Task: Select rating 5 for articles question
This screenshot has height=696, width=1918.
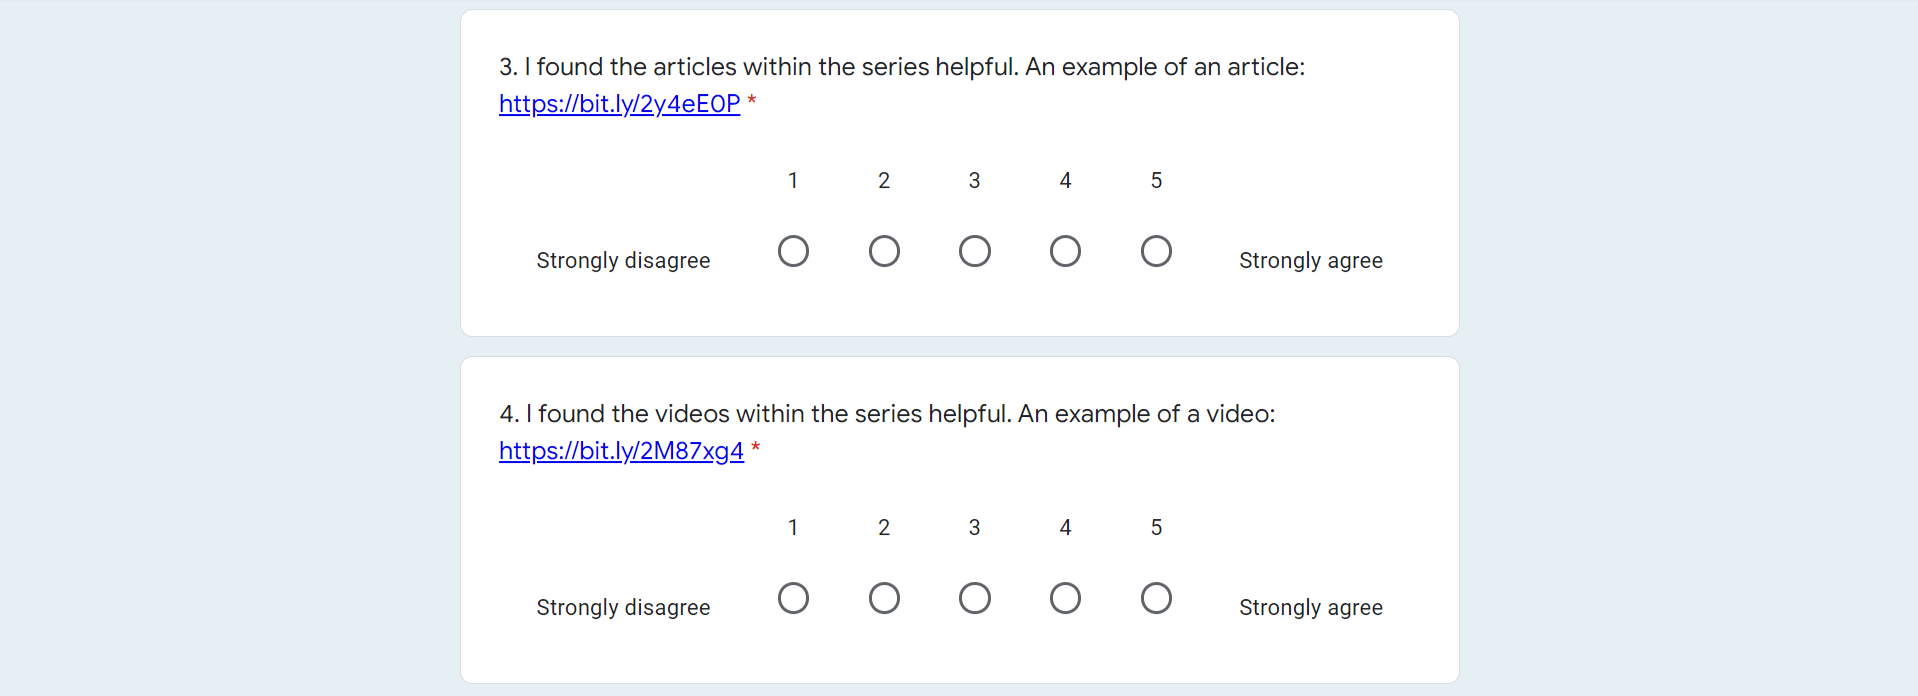Action: tap(1156, 251)
